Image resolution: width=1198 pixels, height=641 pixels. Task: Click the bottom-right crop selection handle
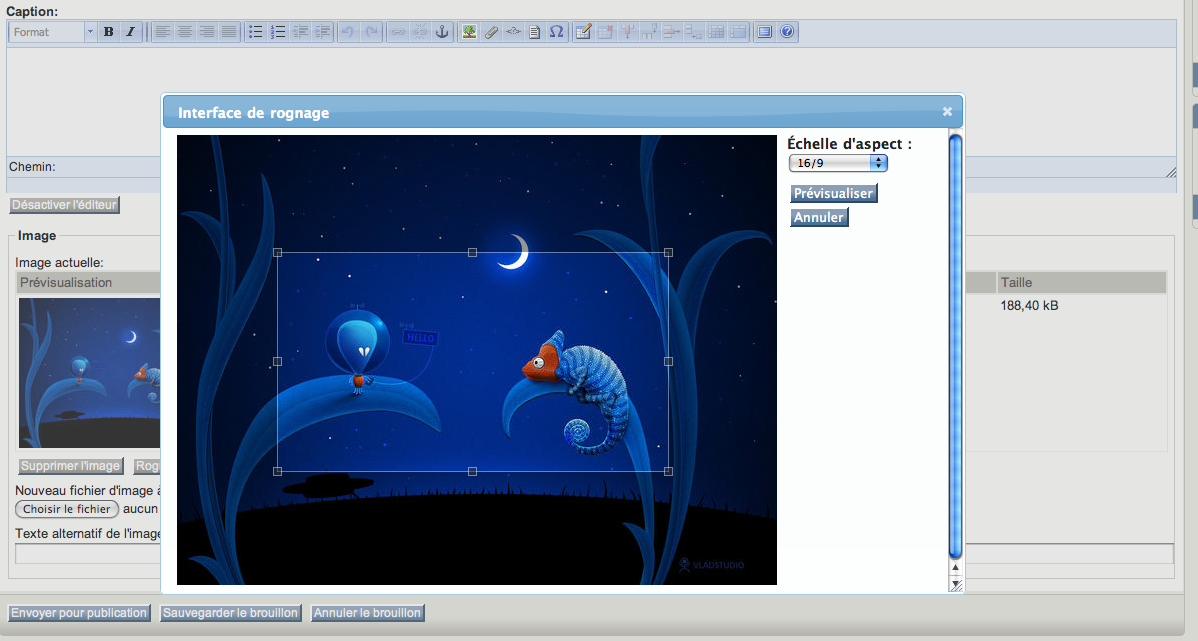coord(668,471)
